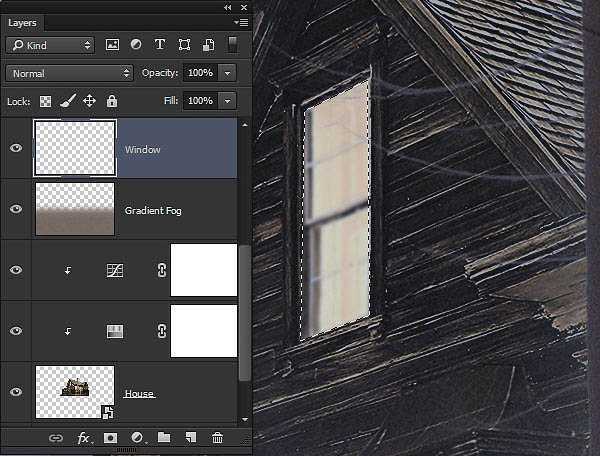Open the Kind filter dropdown
This screenshot has width=600, height=456.
click(50, 45)
